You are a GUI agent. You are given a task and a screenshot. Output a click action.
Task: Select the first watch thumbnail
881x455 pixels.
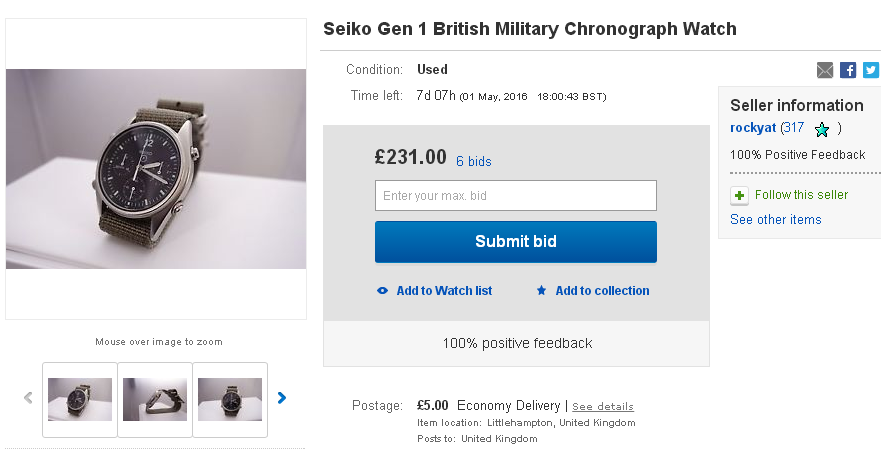tap(80, 399)
